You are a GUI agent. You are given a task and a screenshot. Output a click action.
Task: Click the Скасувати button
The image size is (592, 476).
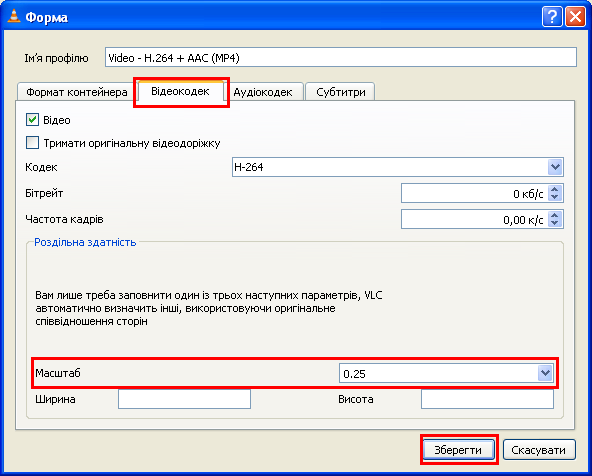pos(539,450)
